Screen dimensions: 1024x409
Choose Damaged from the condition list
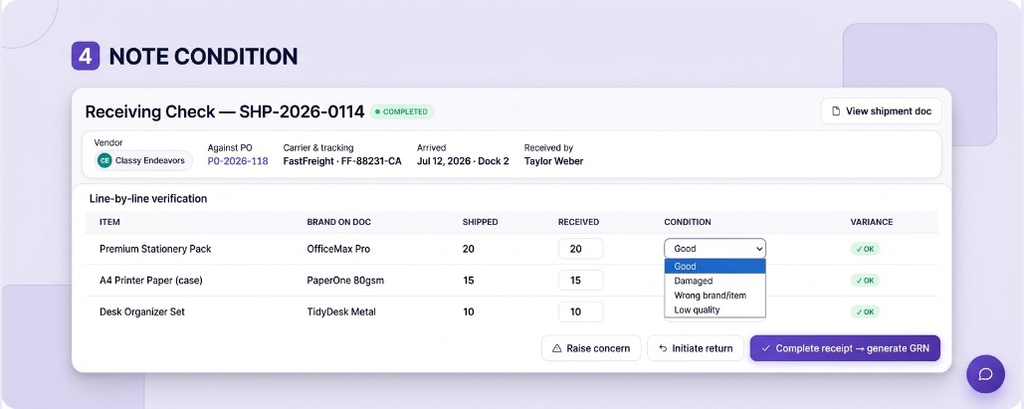tap(715, 281)
